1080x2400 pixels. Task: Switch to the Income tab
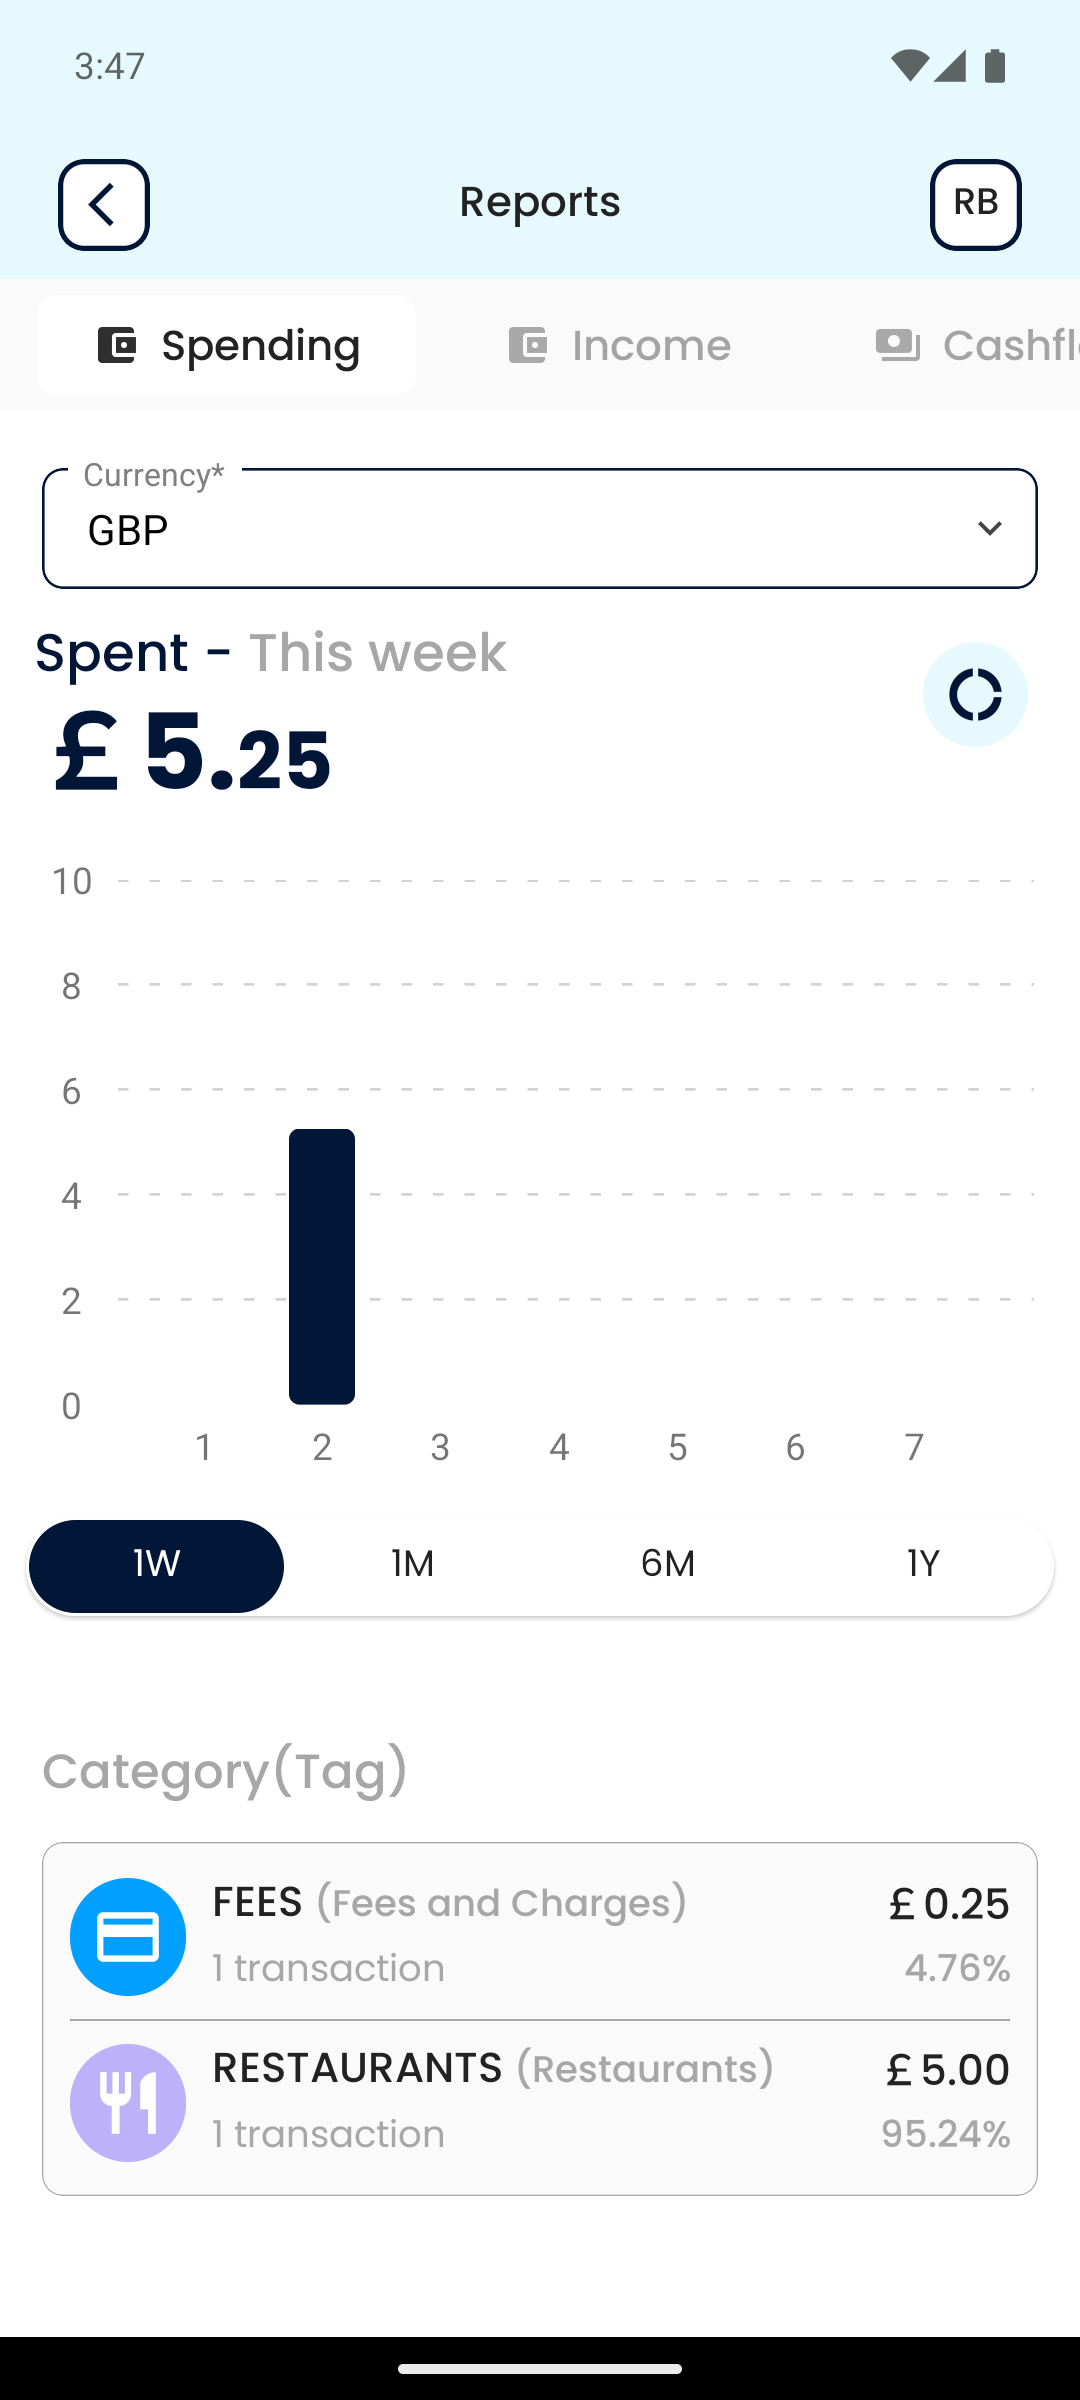click(x=650, y=345)
